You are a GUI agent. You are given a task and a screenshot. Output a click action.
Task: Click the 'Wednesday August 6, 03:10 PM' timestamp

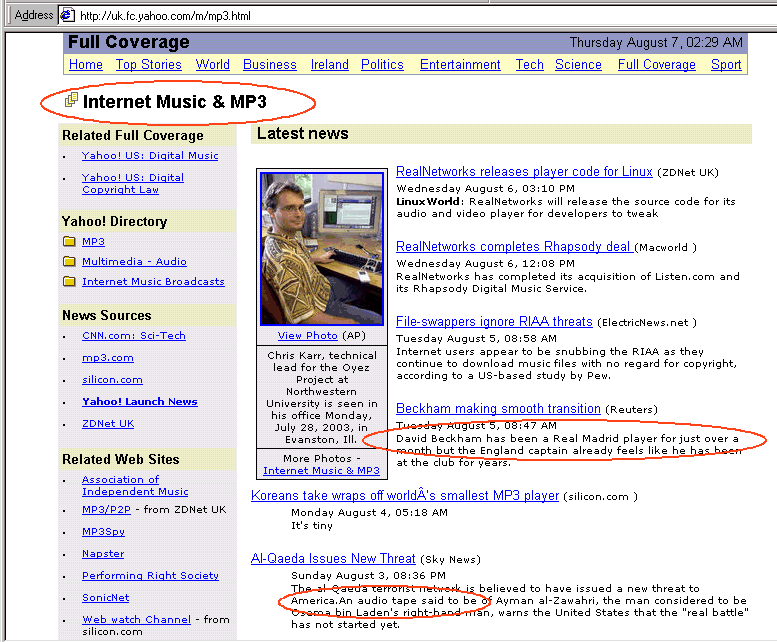[485, 188]
